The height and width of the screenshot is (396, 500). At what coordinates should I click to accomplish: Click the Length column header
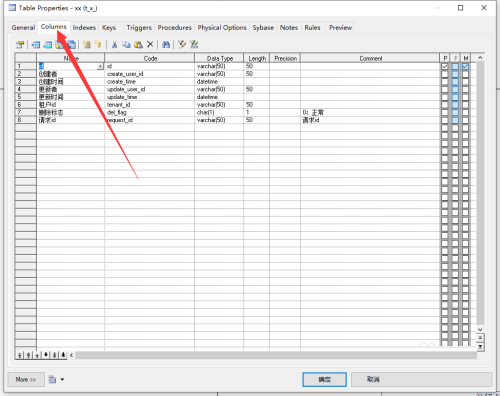coord(257,58)
